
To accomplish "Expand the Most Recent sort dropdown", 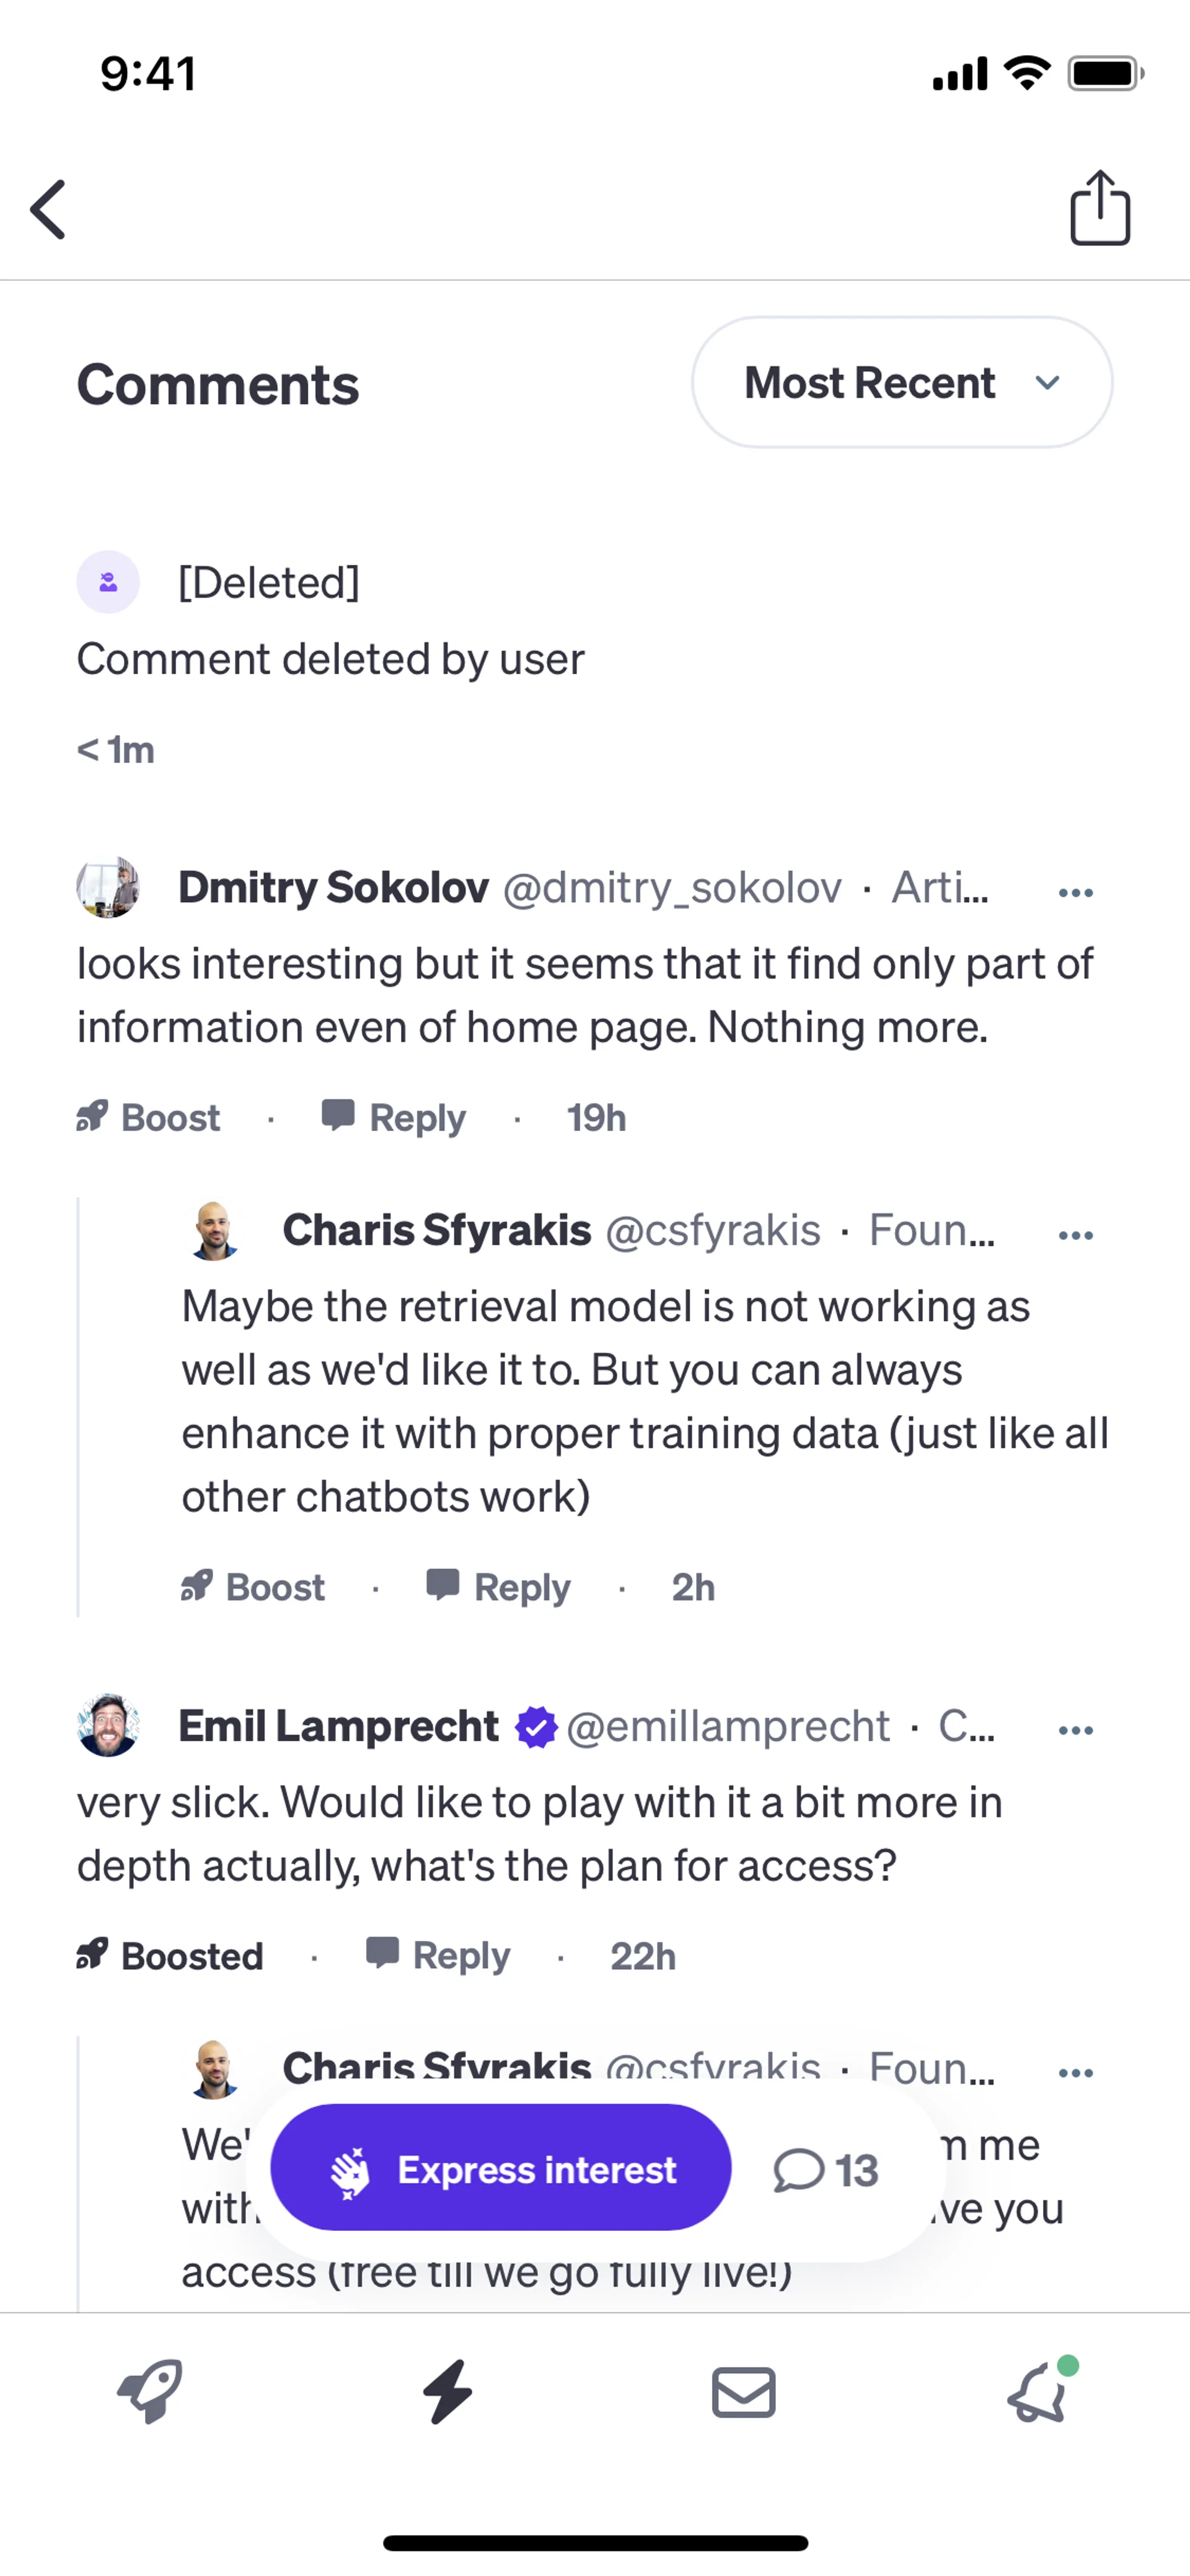I will [901, 383].
